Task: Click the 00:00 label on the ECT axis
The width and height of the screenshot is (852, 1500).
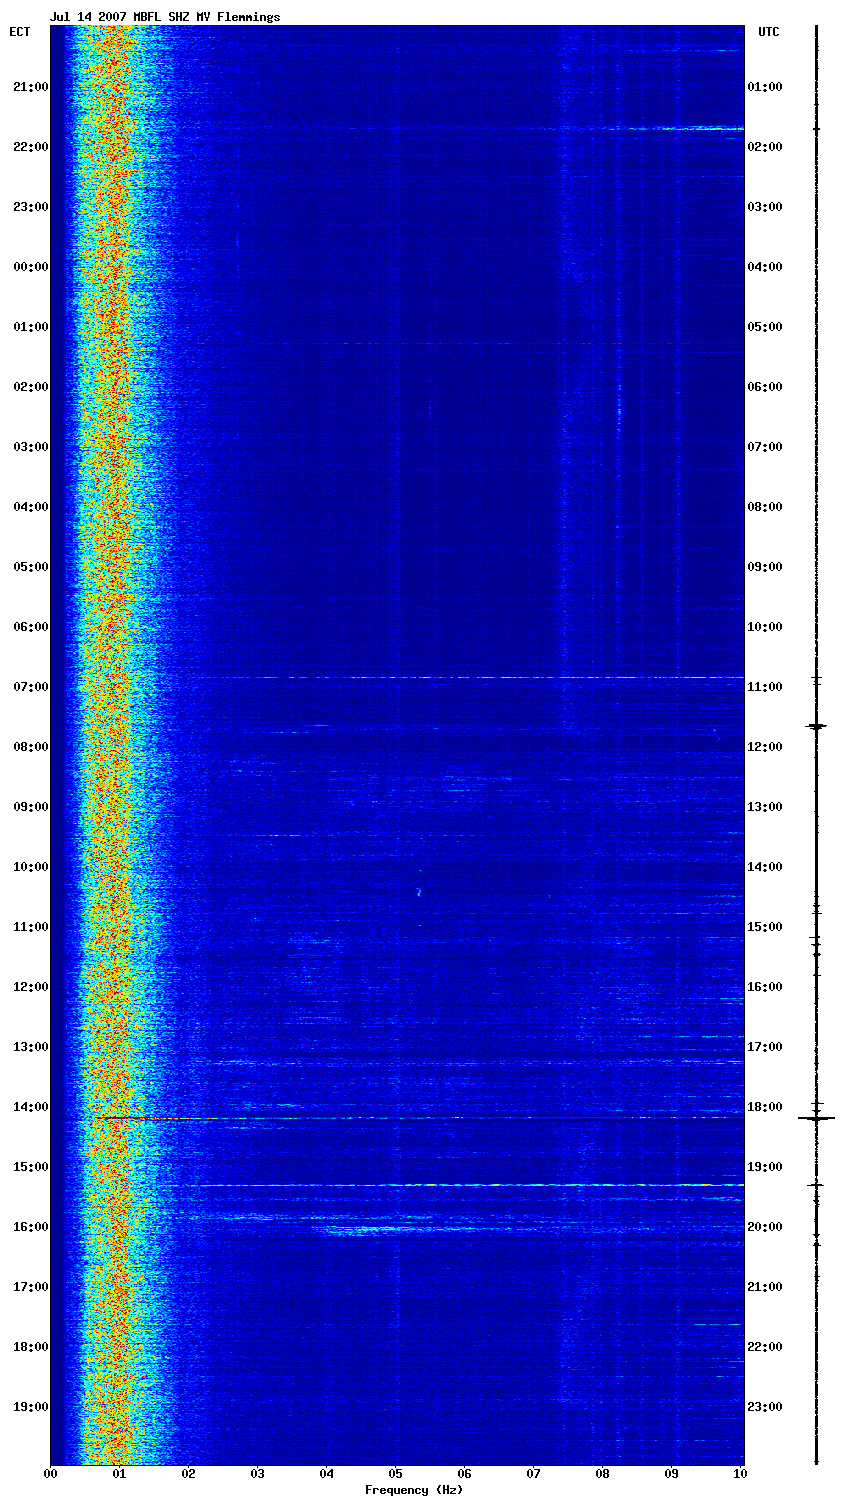Action: click(30, 267)
